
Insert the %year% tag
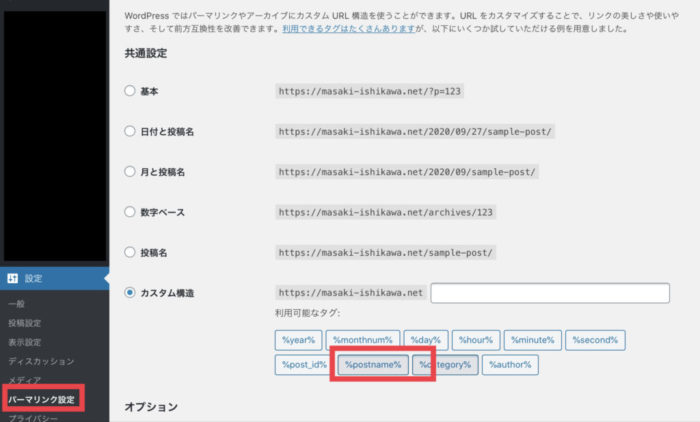298,340
